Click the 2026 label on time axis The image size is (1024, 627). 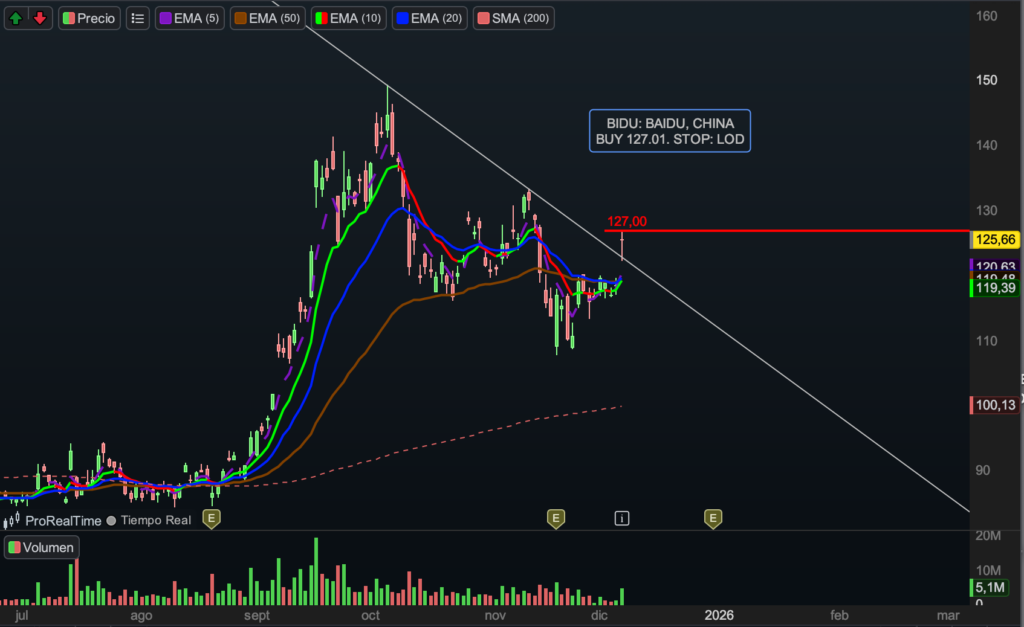pyautogui.click(x=719, y=614)
